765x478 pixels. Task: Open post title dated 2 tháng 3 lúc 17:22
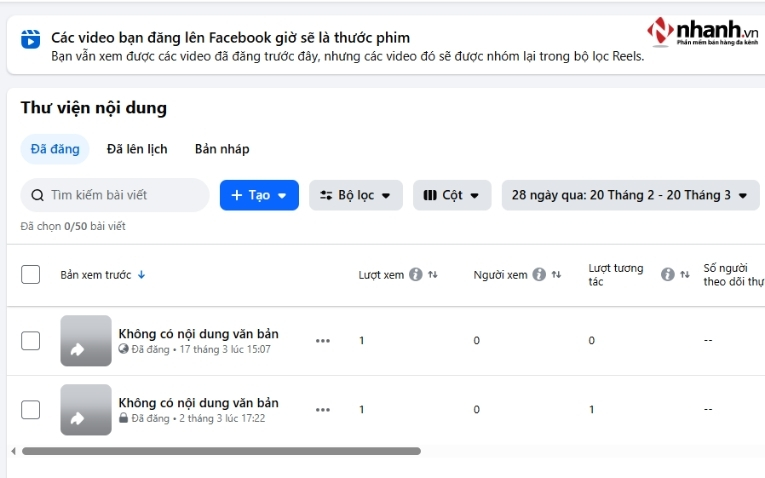click(199, 403)
